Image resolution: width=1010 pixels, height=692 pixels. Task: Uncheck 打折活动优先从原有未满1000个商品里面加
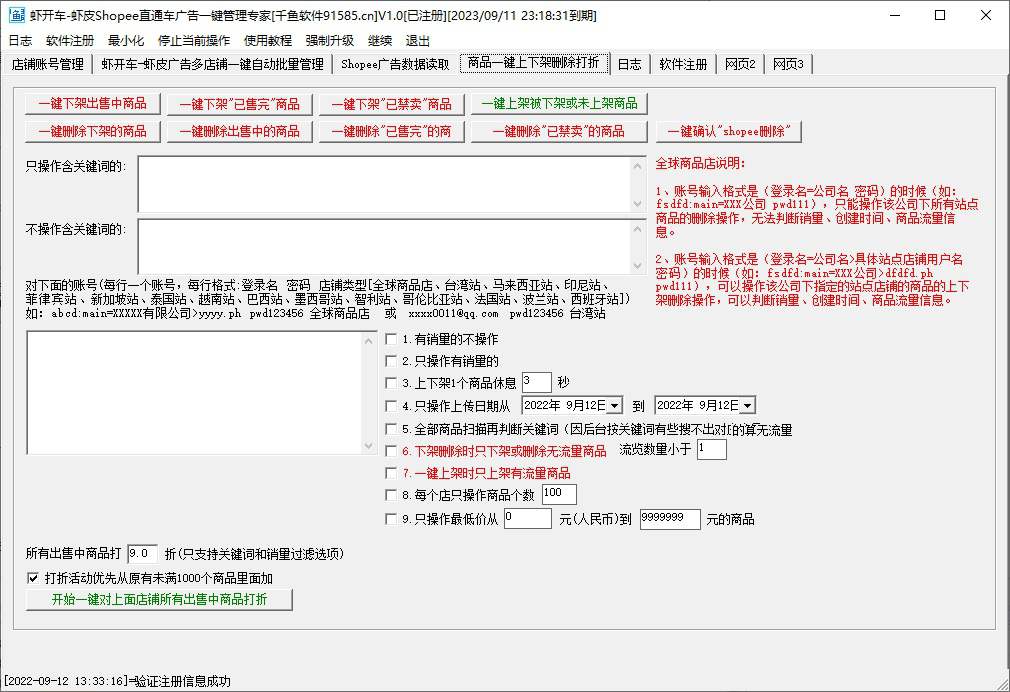[x=33, y=578]
